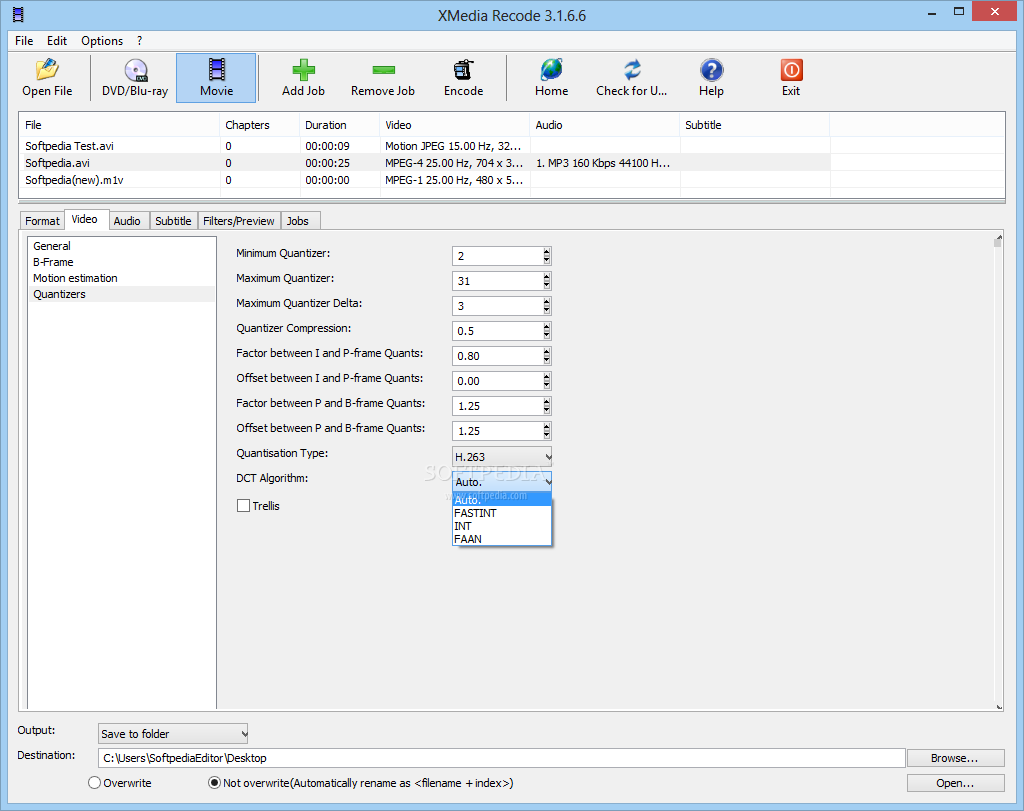This screenshot has width=1024, height=811.
Task: Enable the Trellis checkbox
Action: pyautogui.click(x=244, y=505)
